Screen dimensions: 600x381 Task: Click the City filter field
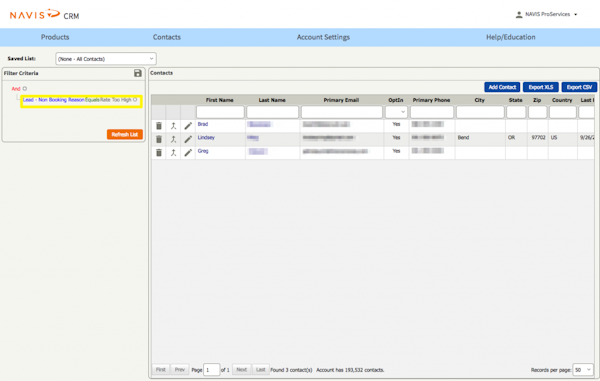coord(480,112)
